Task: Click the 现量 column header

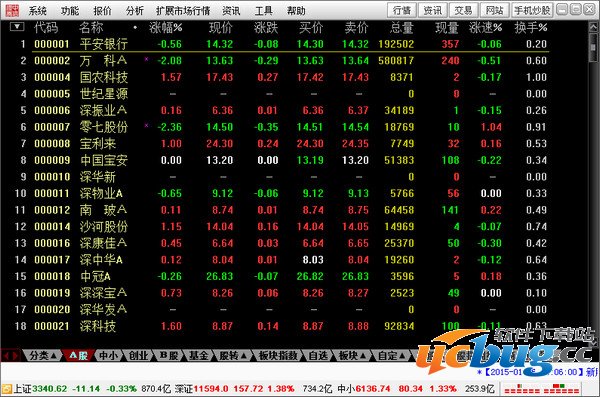Action: click(x=447, y=28)
